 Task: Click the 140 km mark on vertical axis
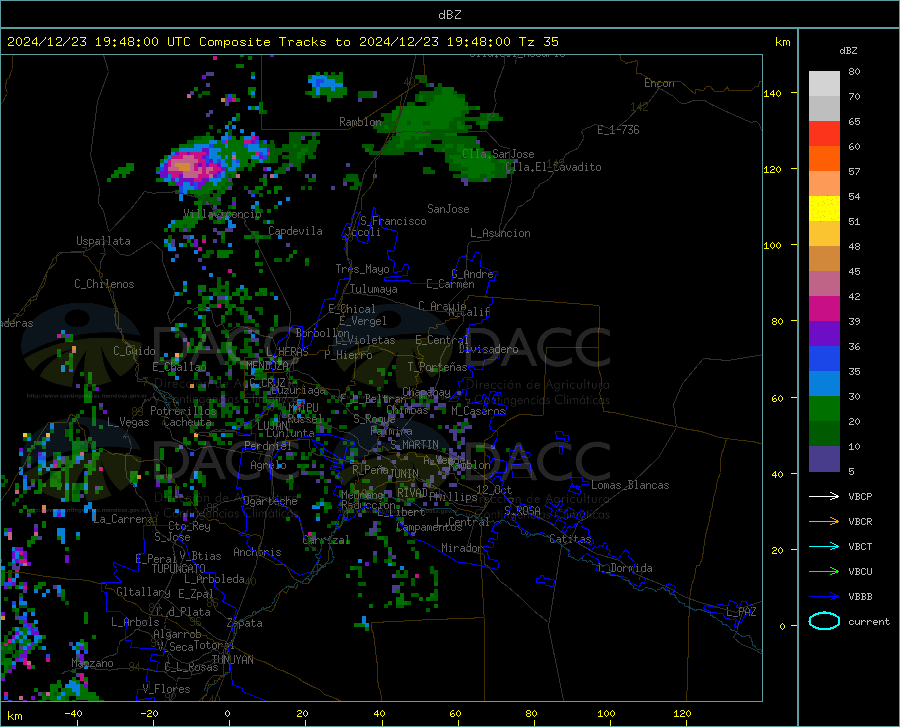[x=772, y=93]
